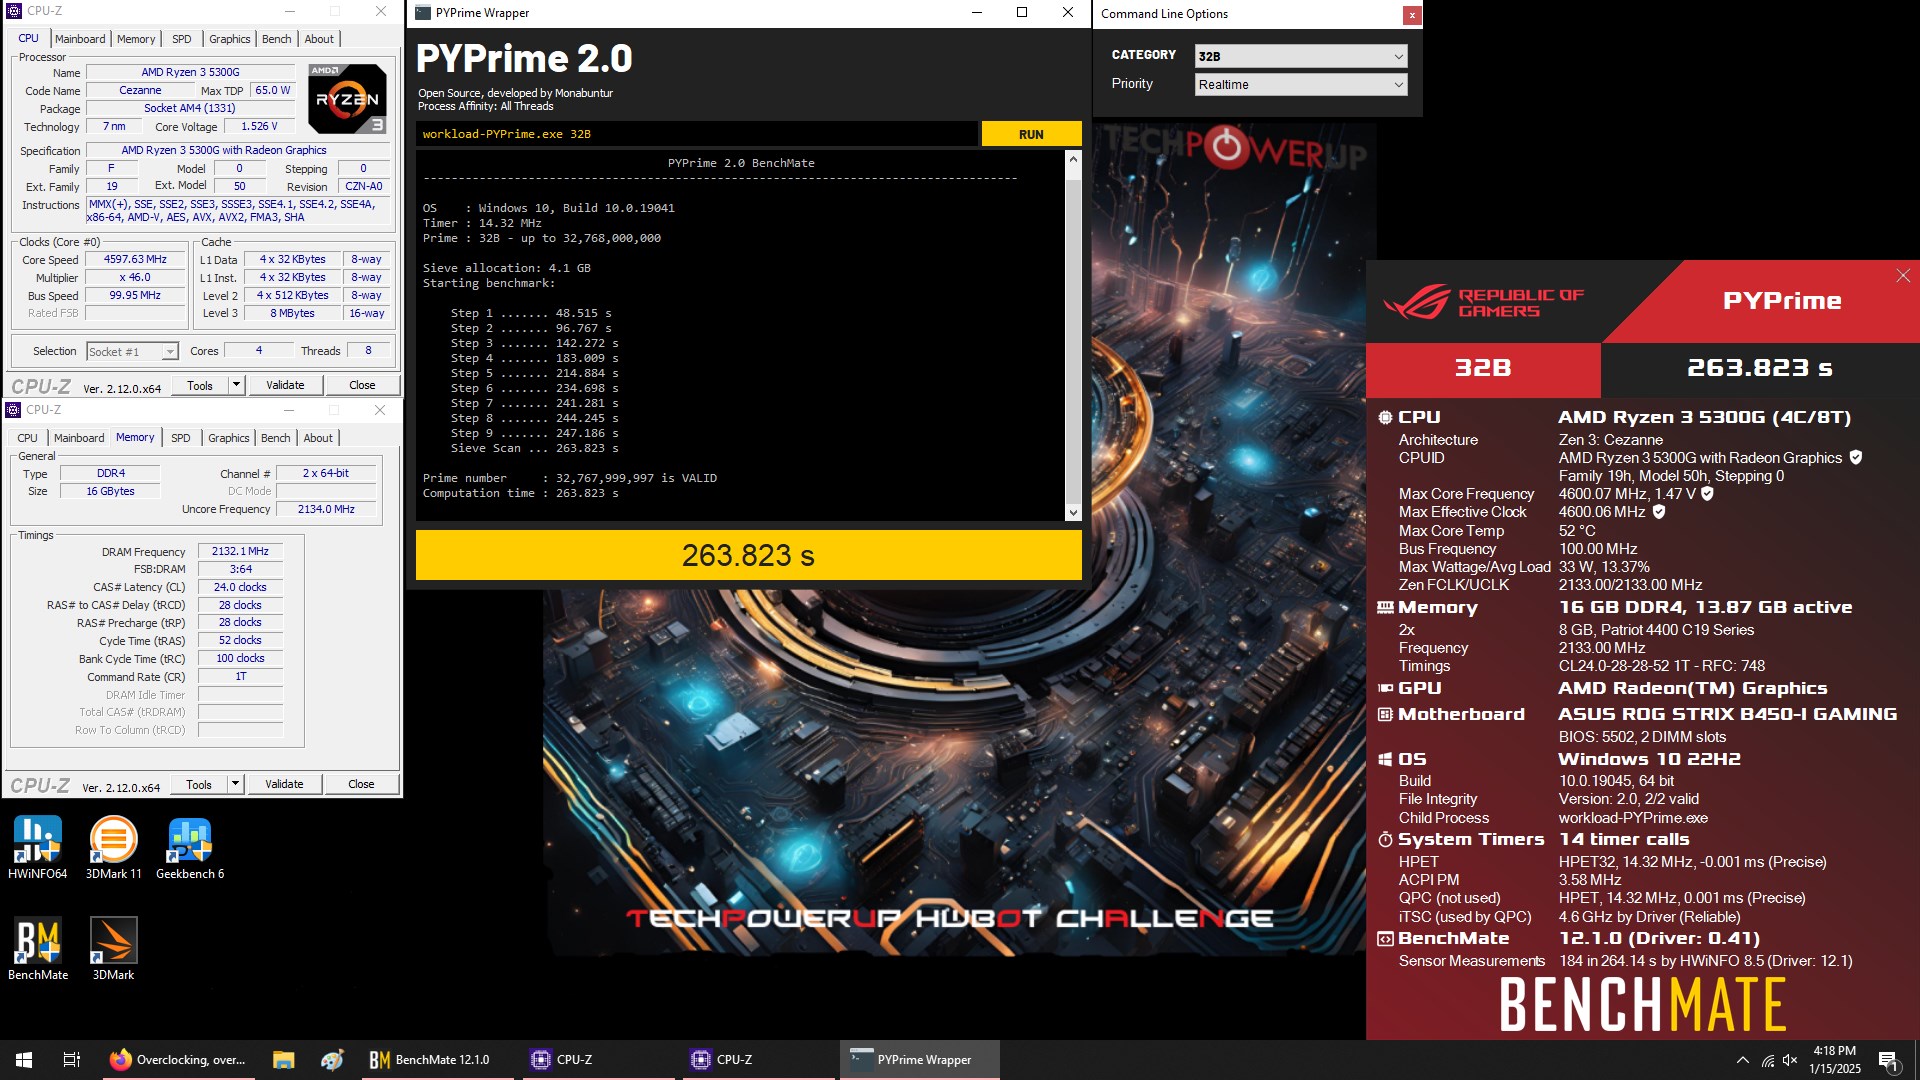Image resolution: width=1920 pixels, height=1080 pixels.
Task: Click Close in the top CPU-Z window
Action: 362,385
